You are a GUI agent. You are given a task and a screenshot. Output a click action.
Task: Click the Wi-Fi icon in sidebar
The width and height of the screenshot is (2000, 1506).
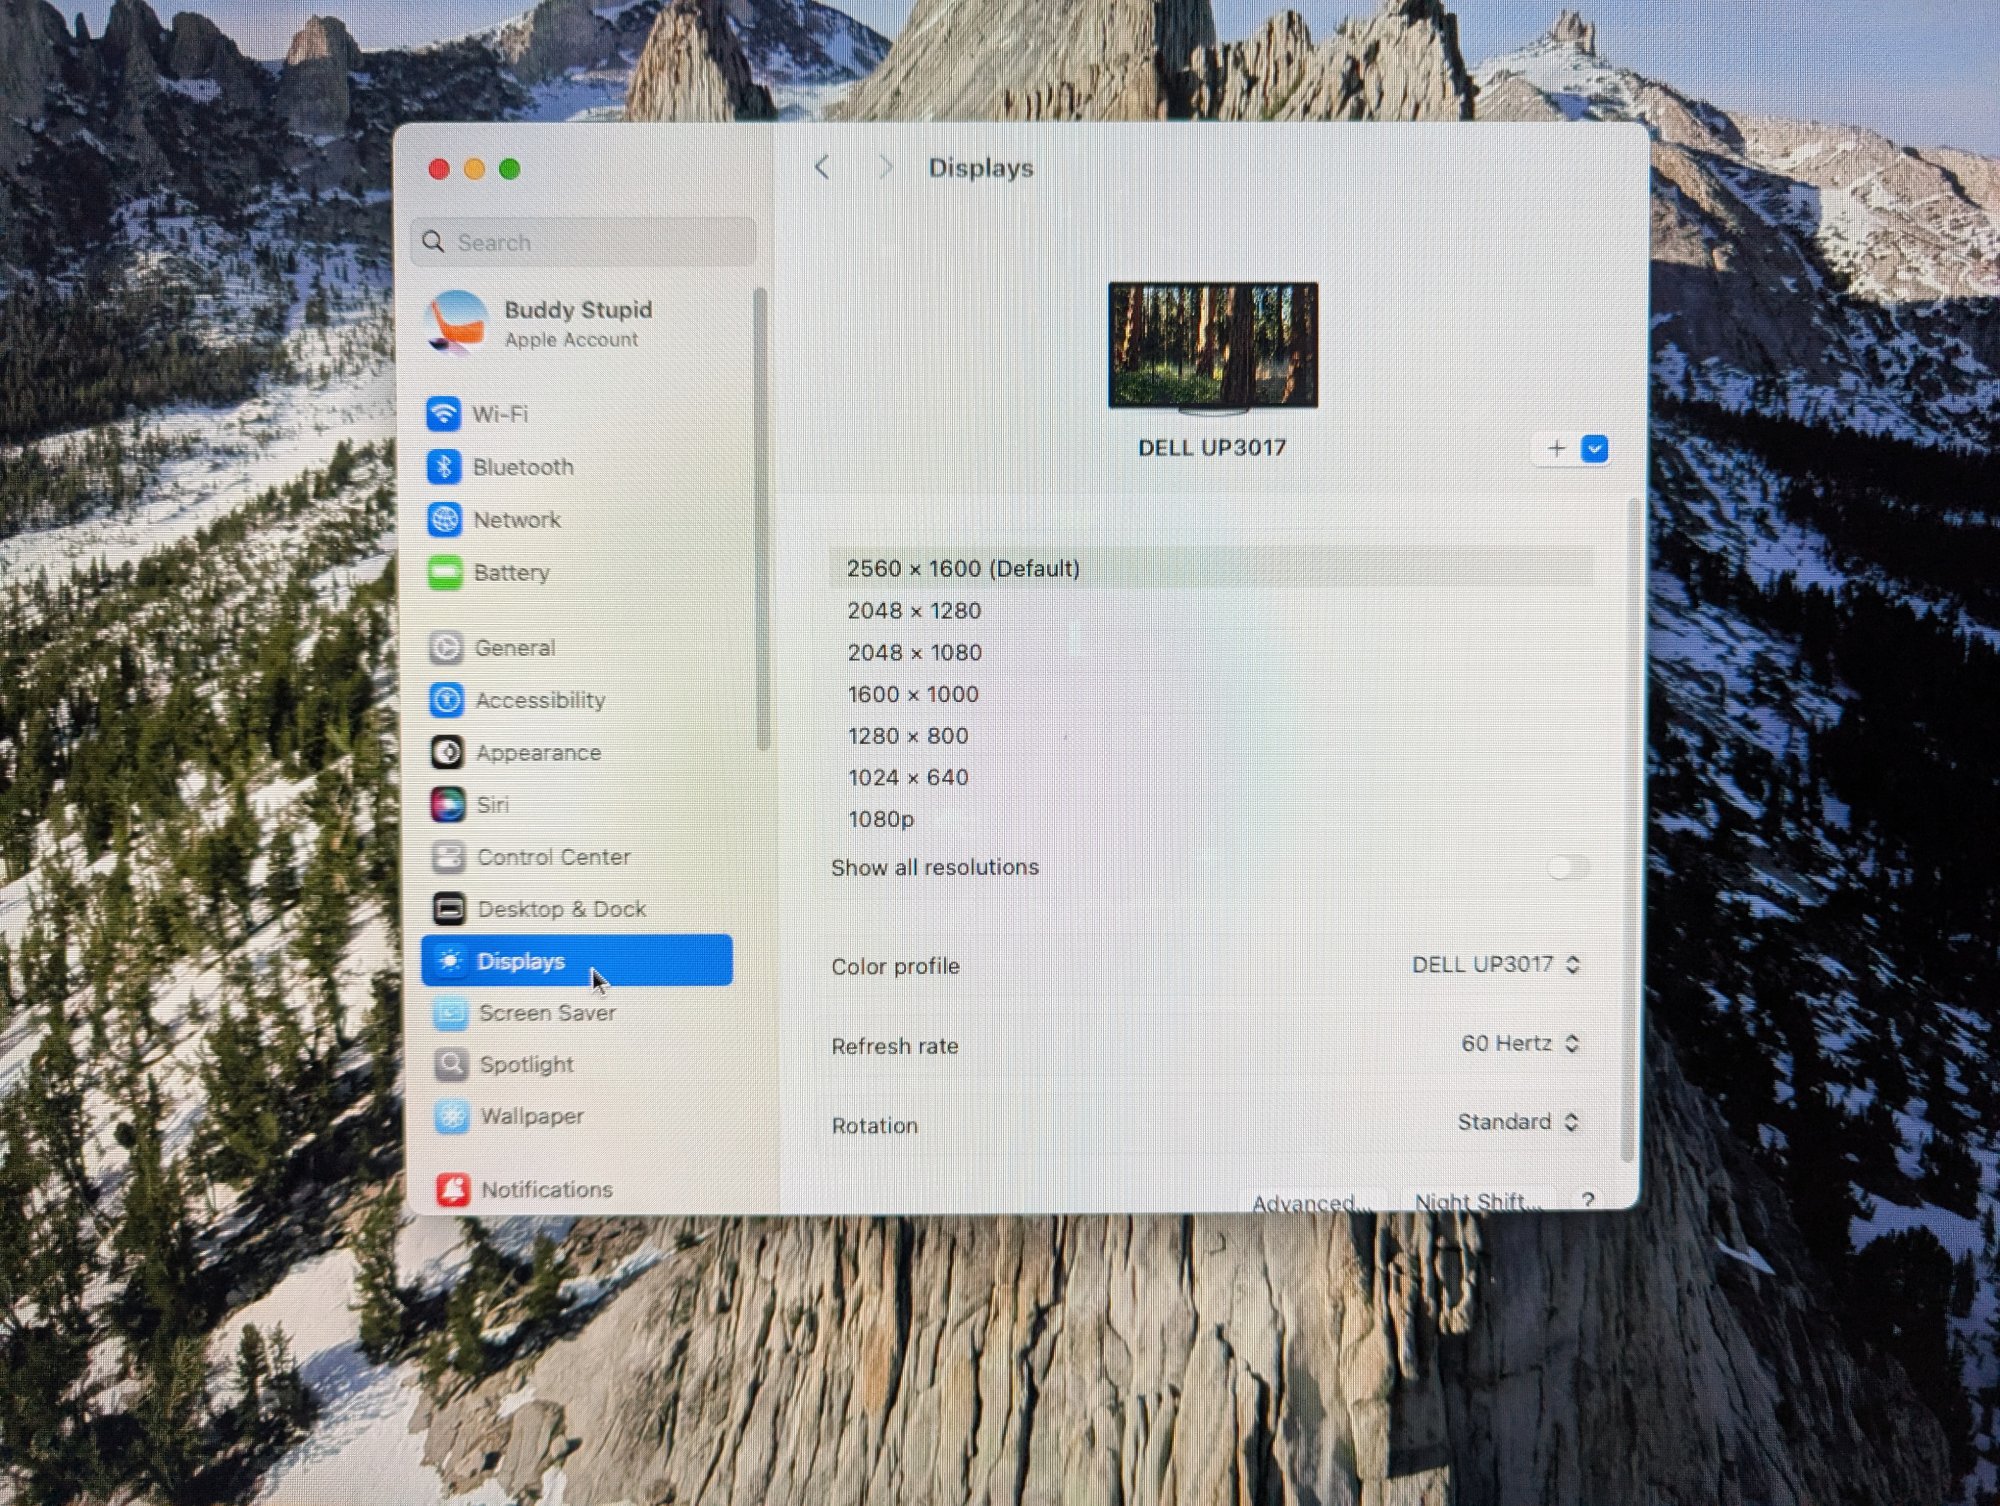[x=444, y=414]
